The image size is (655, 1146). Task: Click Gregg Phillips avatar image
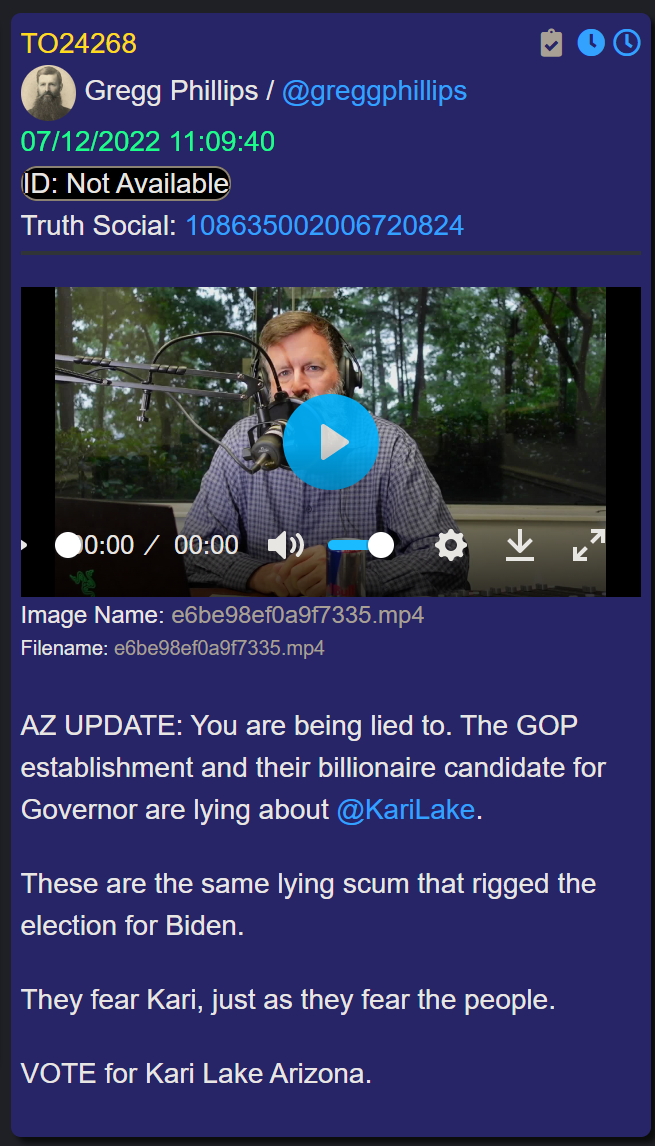point(48,93)
